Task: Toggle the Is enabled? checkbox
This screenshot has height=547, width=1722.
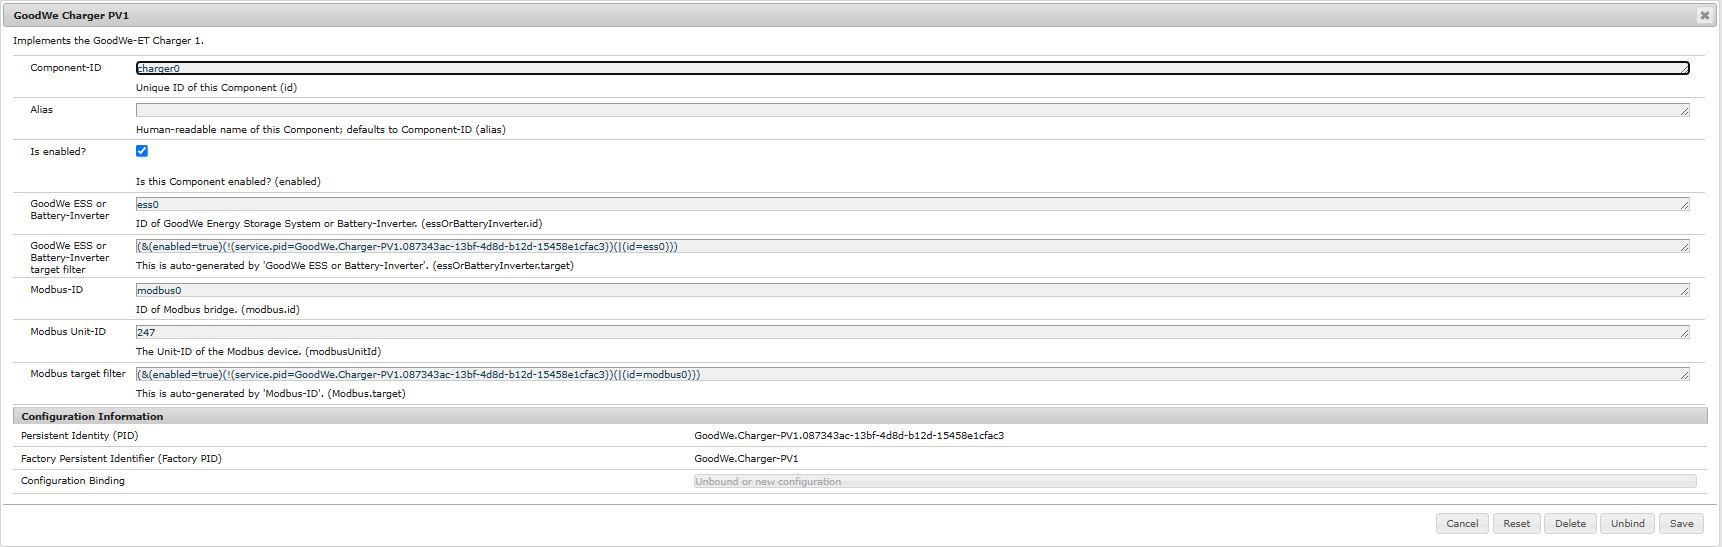Action: click(x=142, y=151)
